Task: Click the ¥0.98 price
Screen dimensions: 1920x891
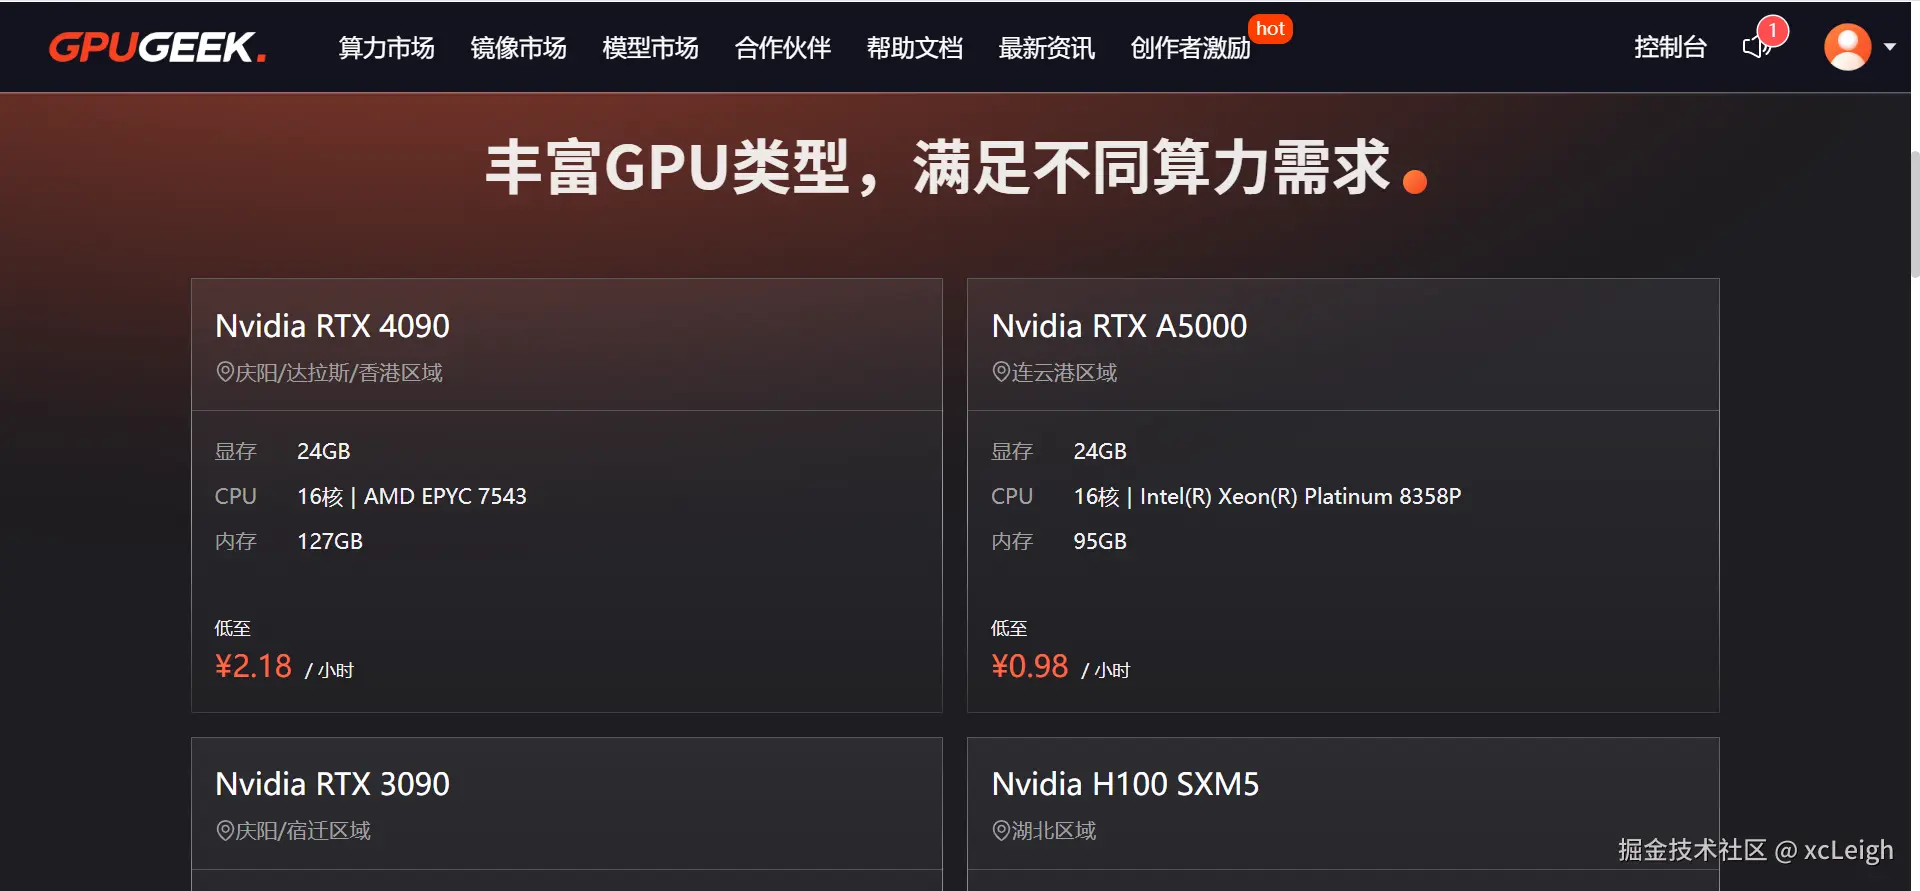Action: (x=1029, y=666)
